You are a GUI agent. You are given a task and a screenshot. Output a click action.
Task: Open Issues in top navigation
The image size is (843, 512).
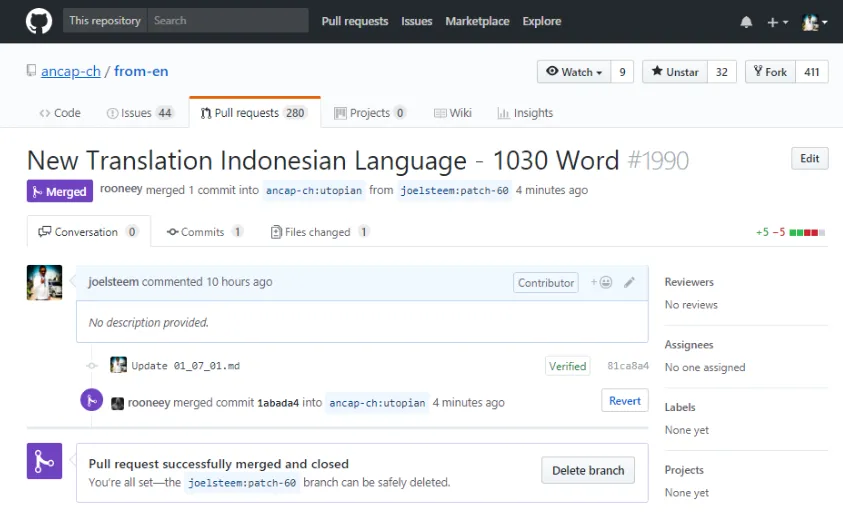(417, 21)
